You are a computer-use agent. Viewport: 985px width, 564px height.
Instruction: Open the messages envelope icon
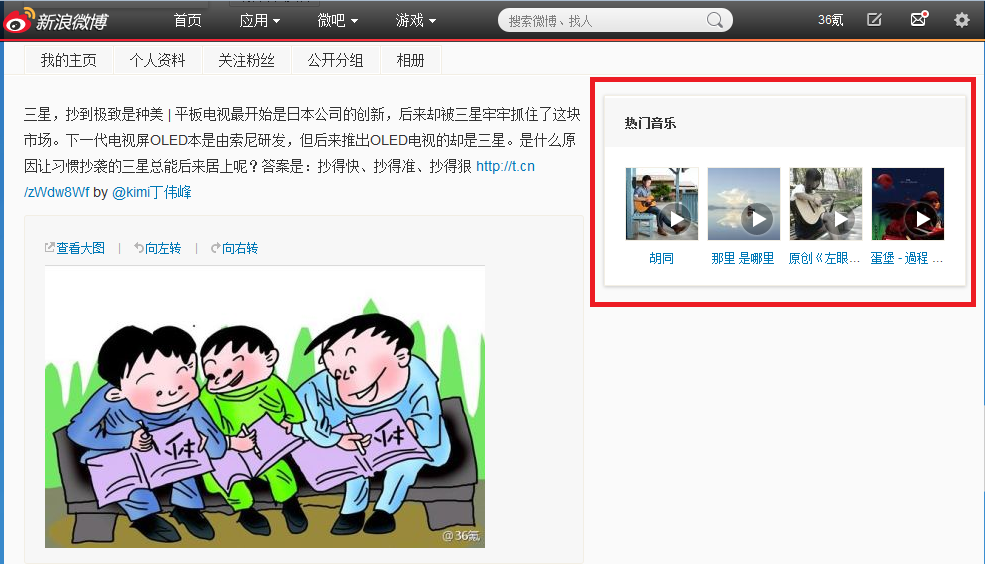coord(919,19)
